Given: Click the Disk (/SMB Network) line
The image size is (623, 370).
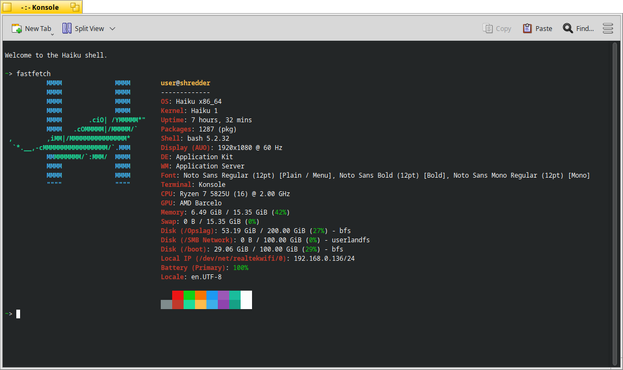Looking at the screenshot, I should coord(265,240).
